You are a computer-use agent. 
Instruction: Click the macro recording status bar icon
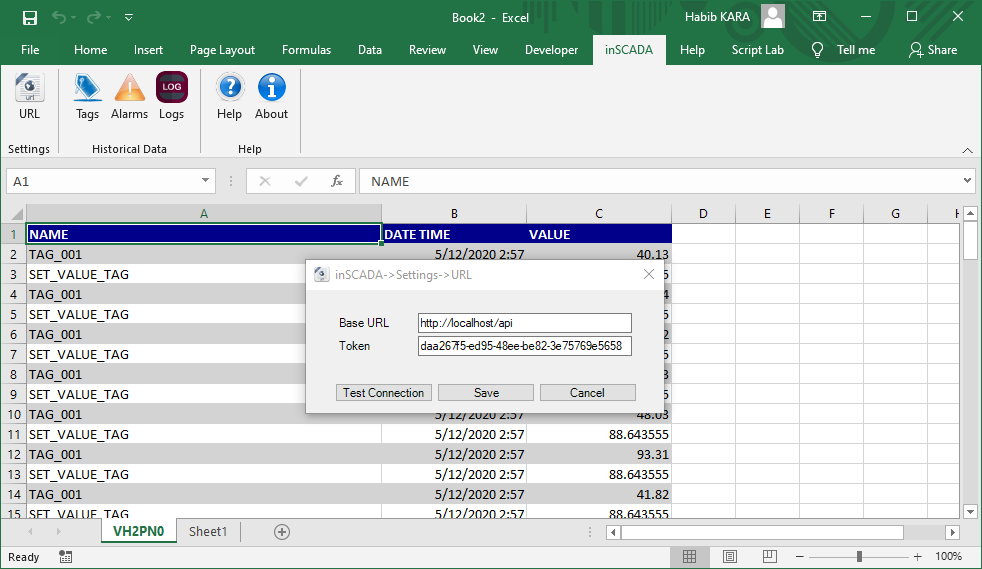[x=66, y=556]
